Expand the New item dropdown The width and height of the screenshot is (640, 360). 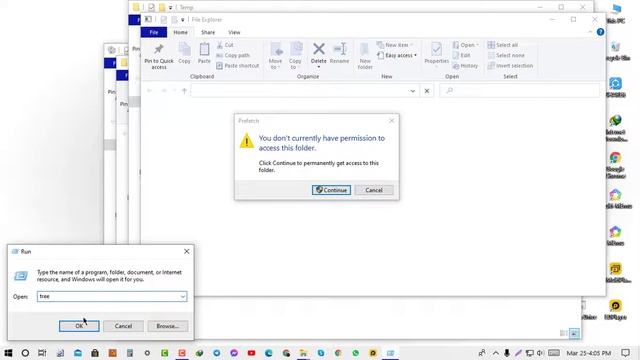tap(395, 45)
